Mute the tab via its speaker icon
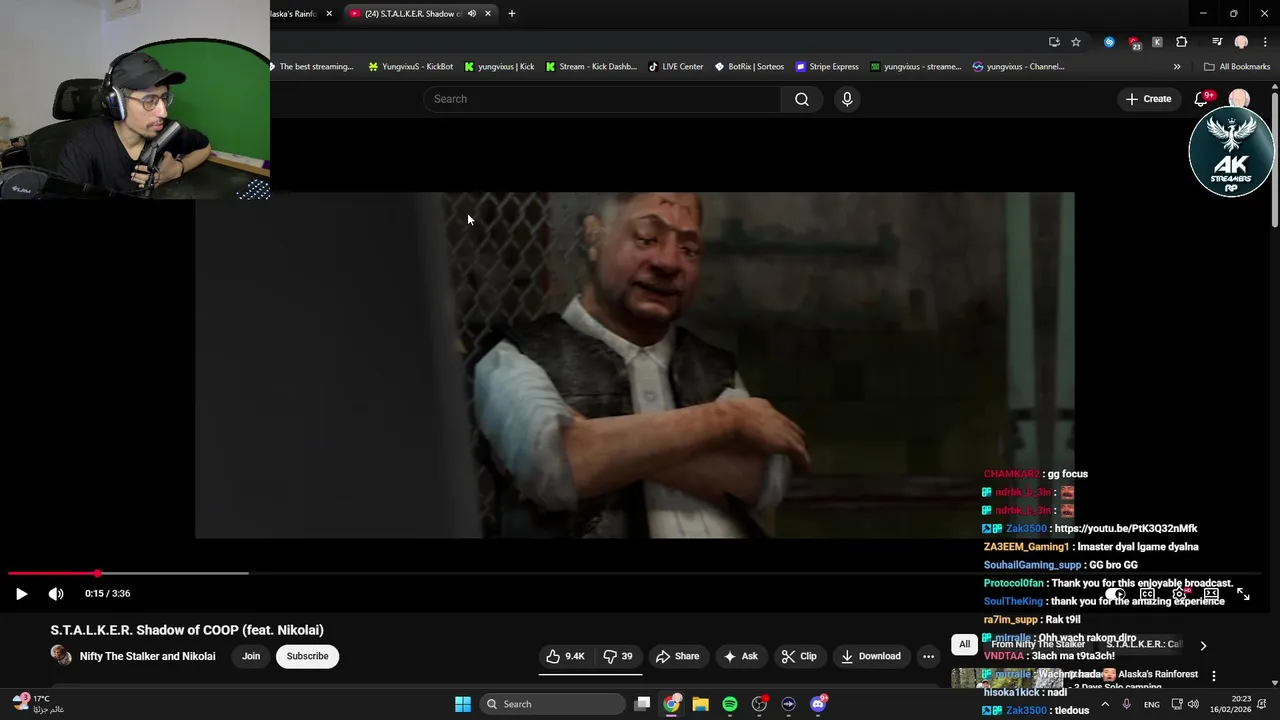Viewport: 1280px width, 720px height. tap(471, 13)
